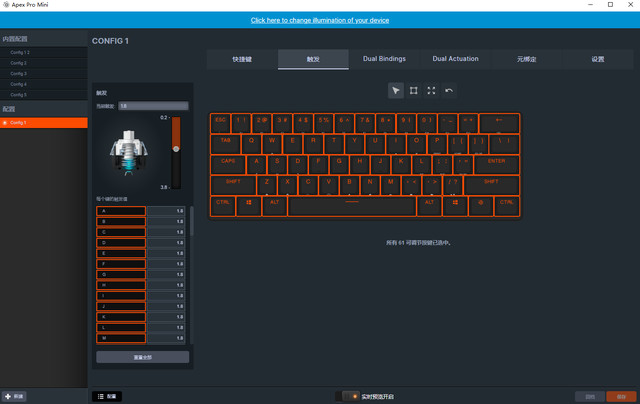Click the illumination change link at top

pos(320,20)
